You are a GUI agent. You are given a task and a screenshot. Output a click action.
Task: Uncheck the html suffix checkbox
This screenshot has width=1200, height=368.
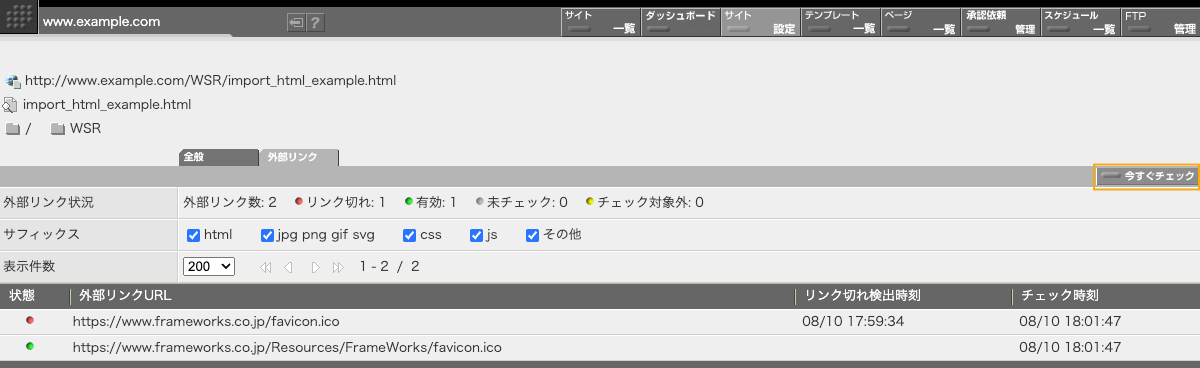(x=194, y=235)
